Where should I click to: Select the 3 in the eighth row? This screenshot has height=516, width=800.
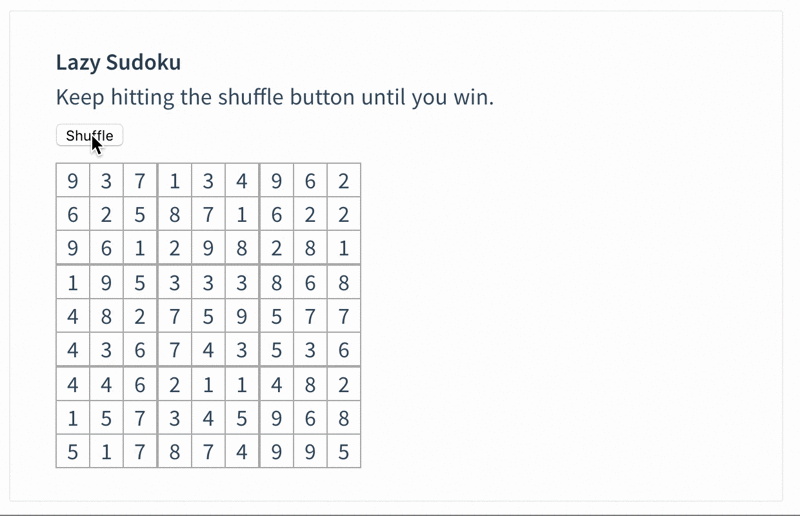click(174, 418)
